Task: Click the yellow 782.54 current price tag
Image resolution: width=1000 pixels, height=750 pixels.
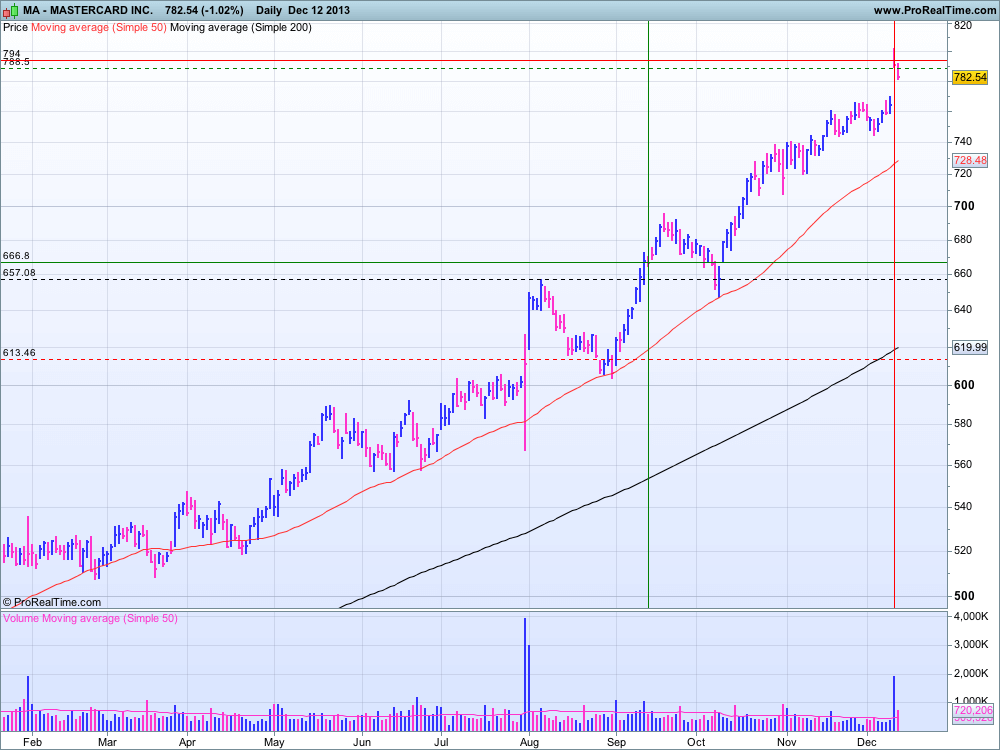Action: [x=970, y=77]
